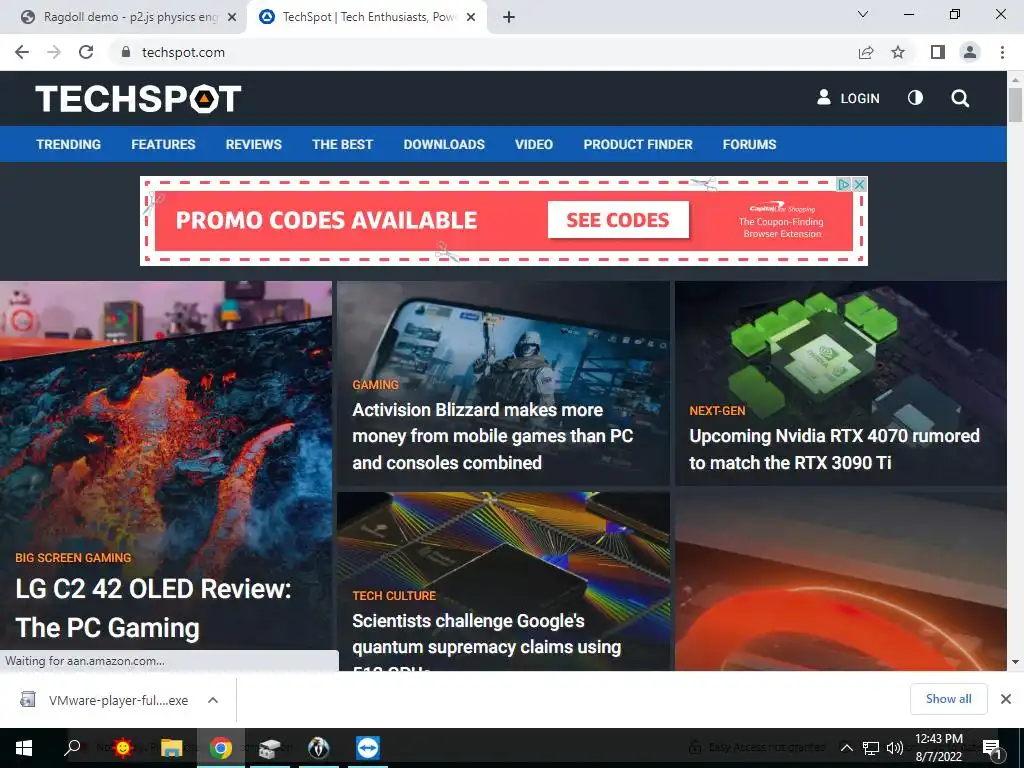Go back to previous page

coord(22,52)
